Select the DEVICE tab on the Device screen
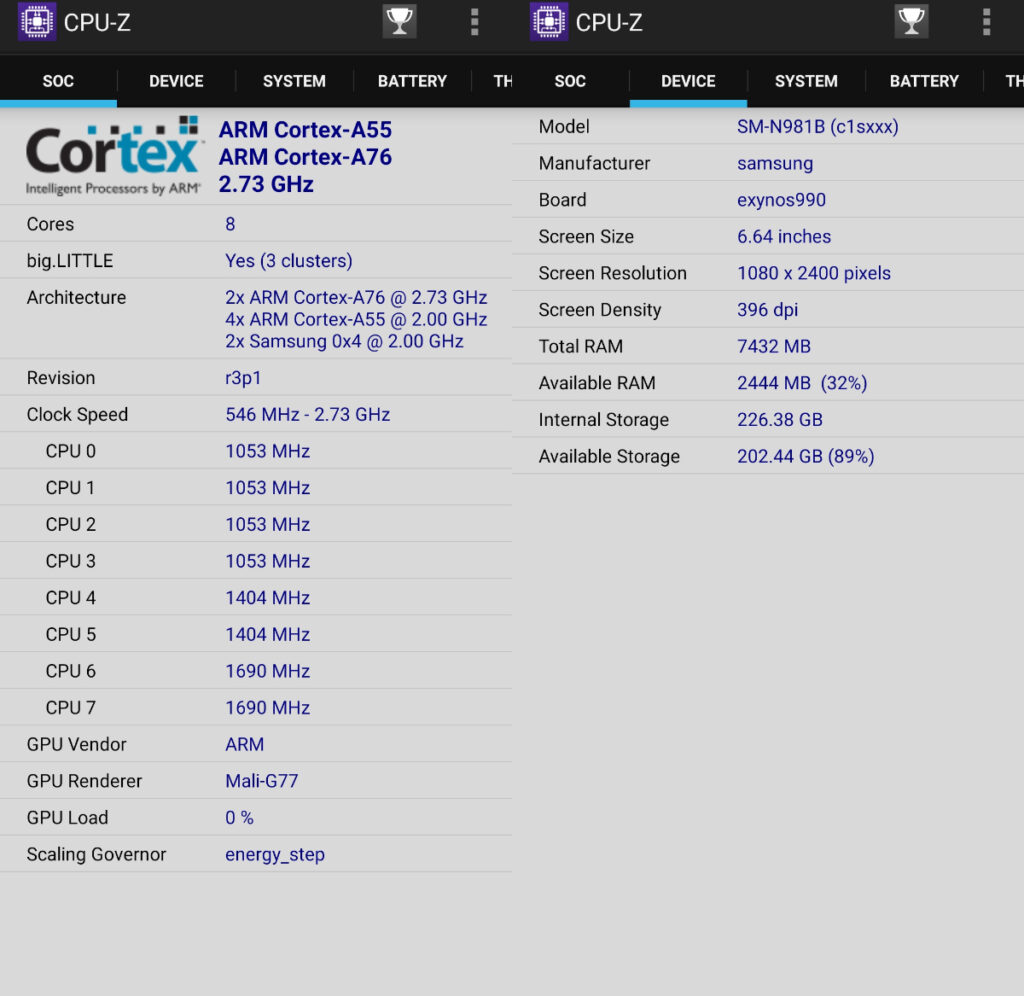 [x=688, y=81]
